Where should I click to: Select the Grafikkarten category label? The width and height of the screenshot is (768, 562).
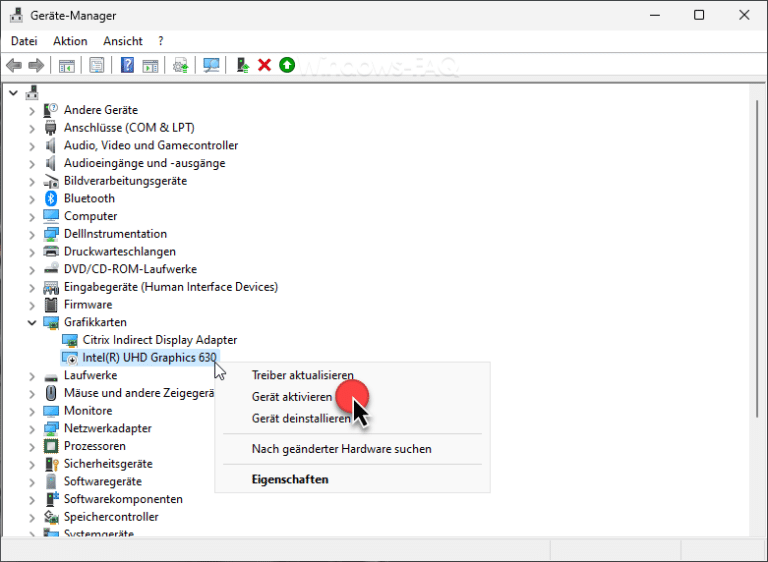[x=95, y=322]
